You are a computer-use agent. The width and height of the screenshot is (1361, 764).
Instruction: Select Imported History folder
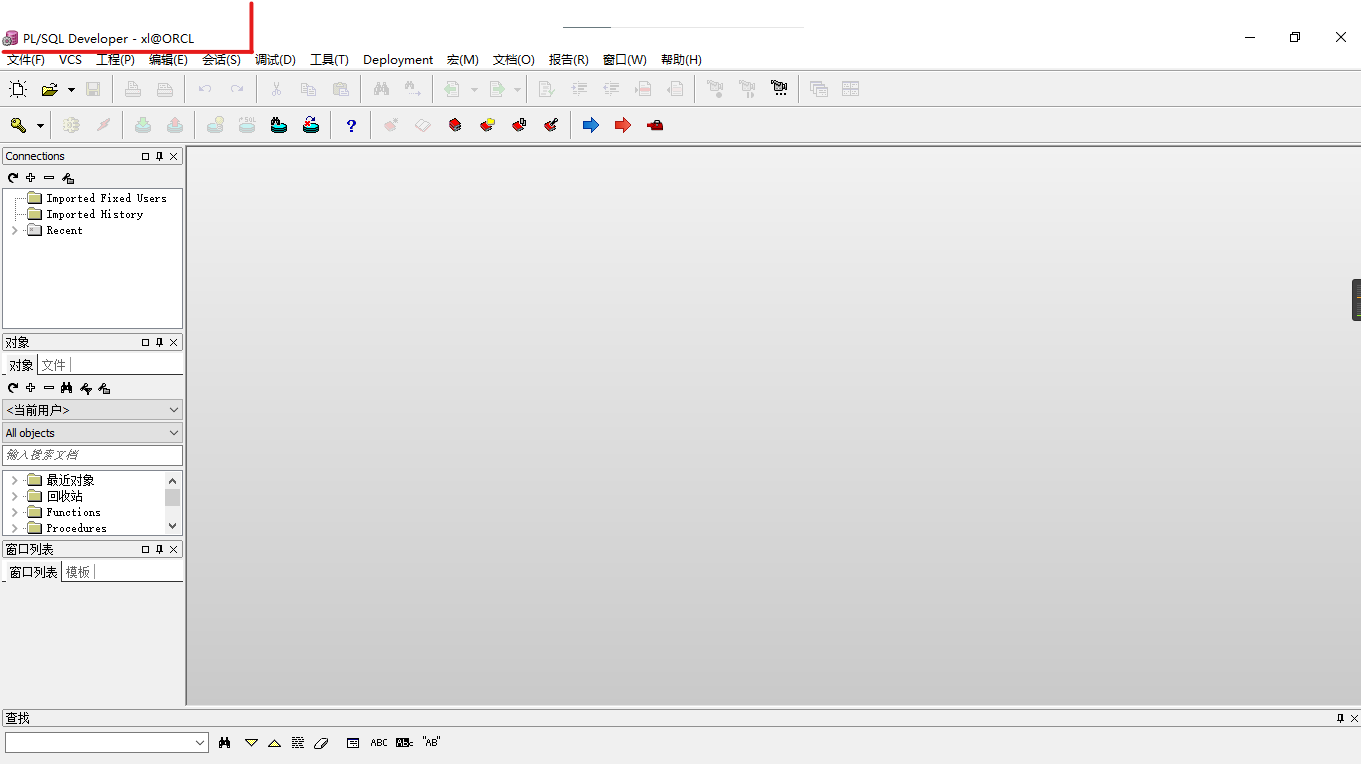click(94, 214)
